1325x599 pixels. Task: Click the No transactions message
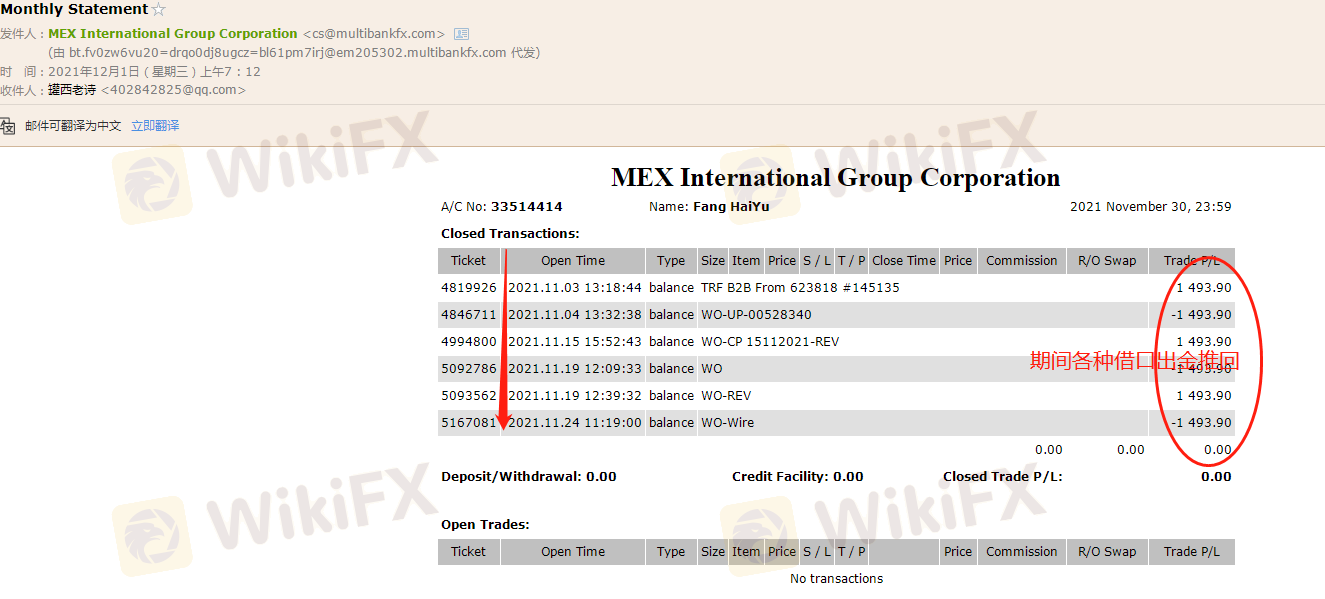837,579
